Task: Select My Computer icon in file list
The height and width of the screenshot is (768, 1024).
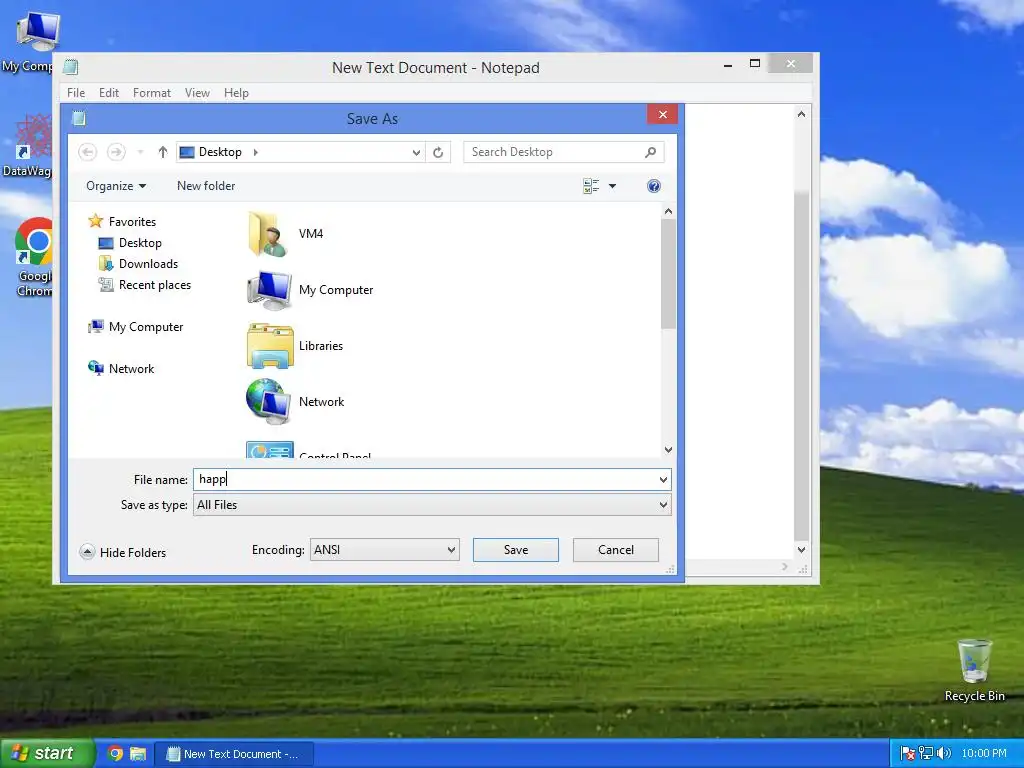Action: (269, 290)
